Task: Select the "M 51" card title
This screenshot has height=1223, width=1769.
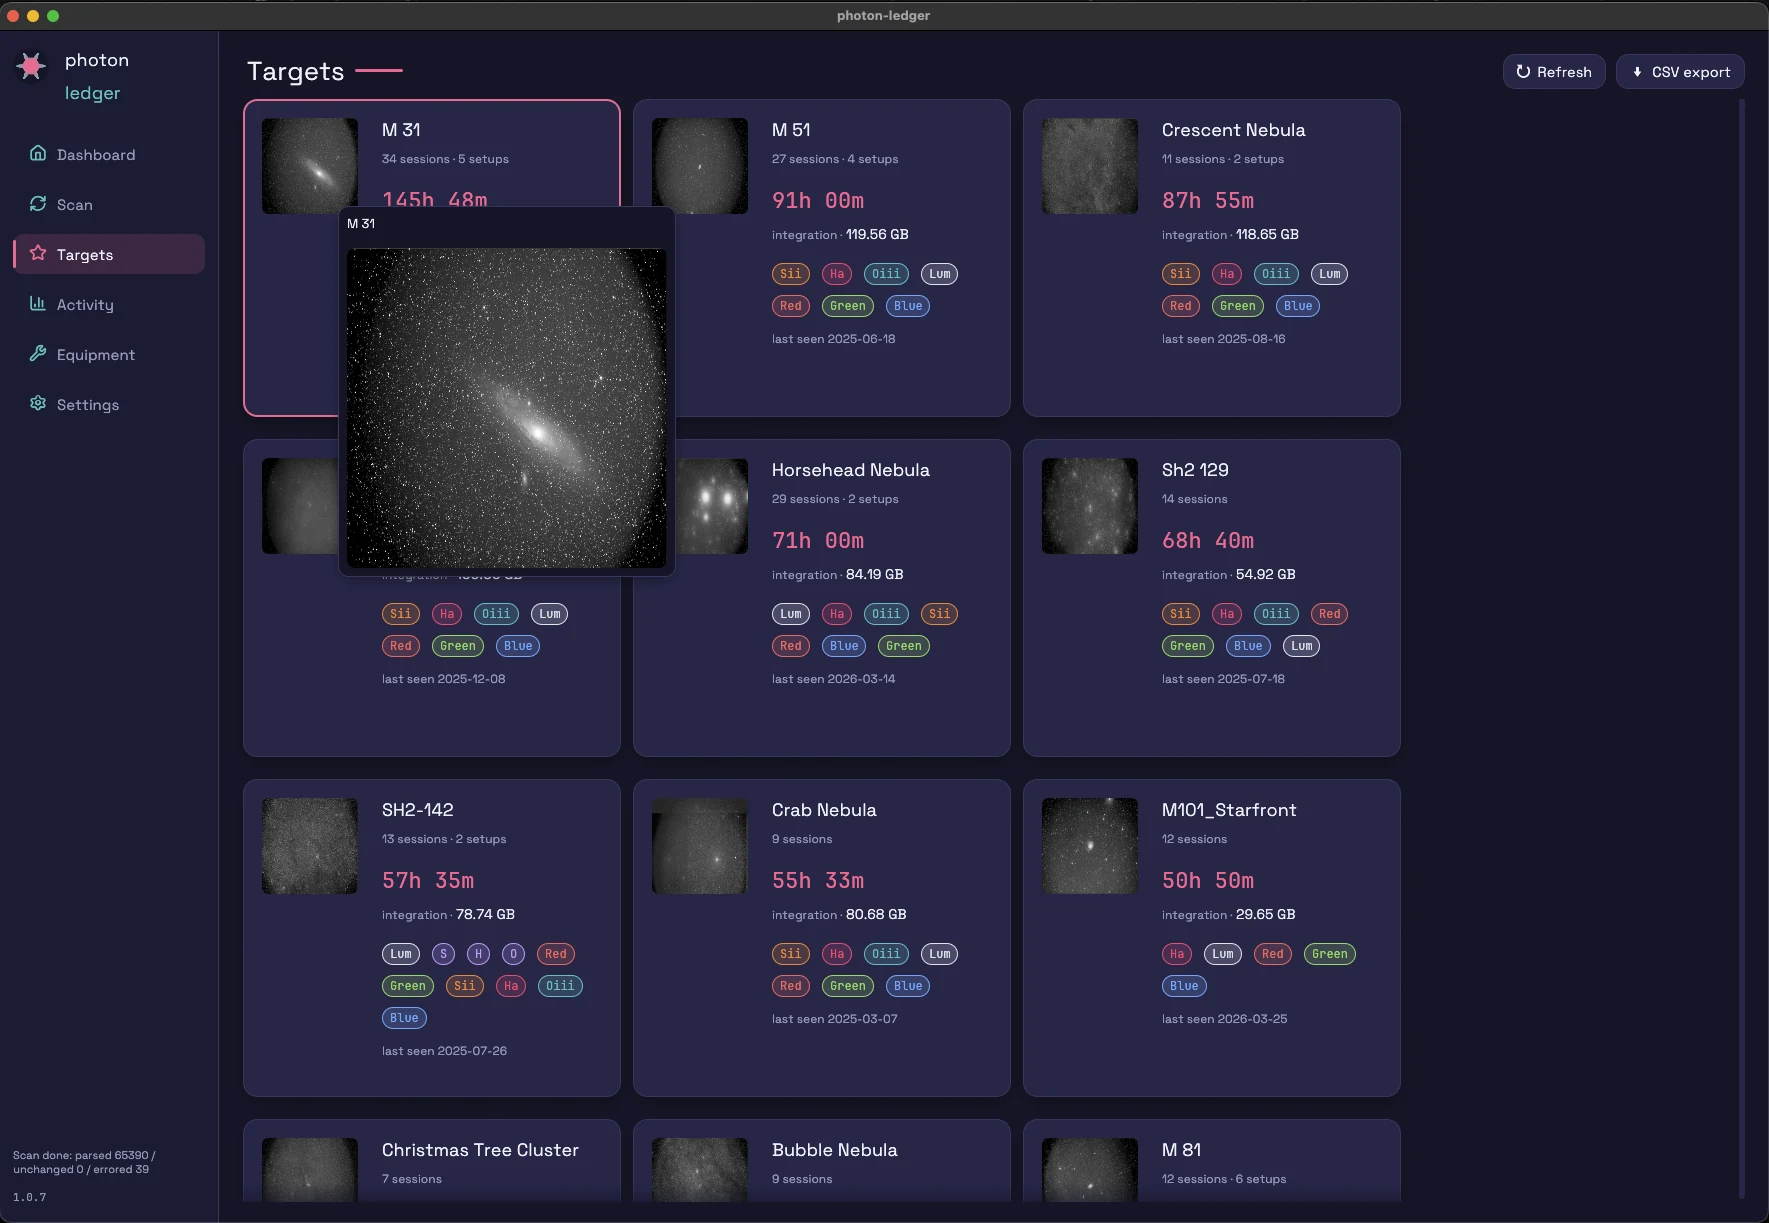Action: click(791, 130)
